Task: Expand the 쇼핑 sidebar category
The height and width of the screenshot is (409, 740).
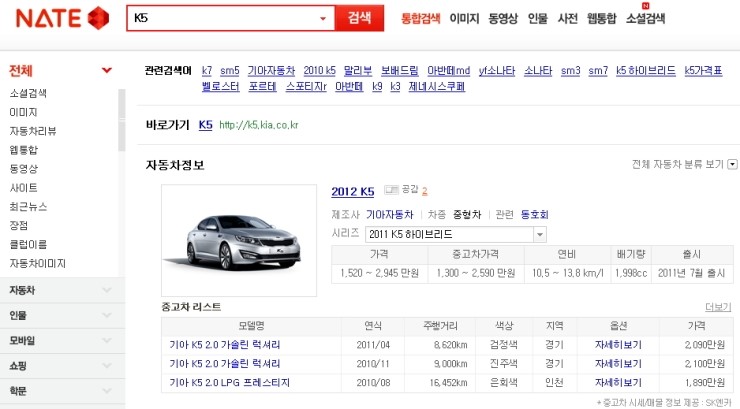Action: 62,366
